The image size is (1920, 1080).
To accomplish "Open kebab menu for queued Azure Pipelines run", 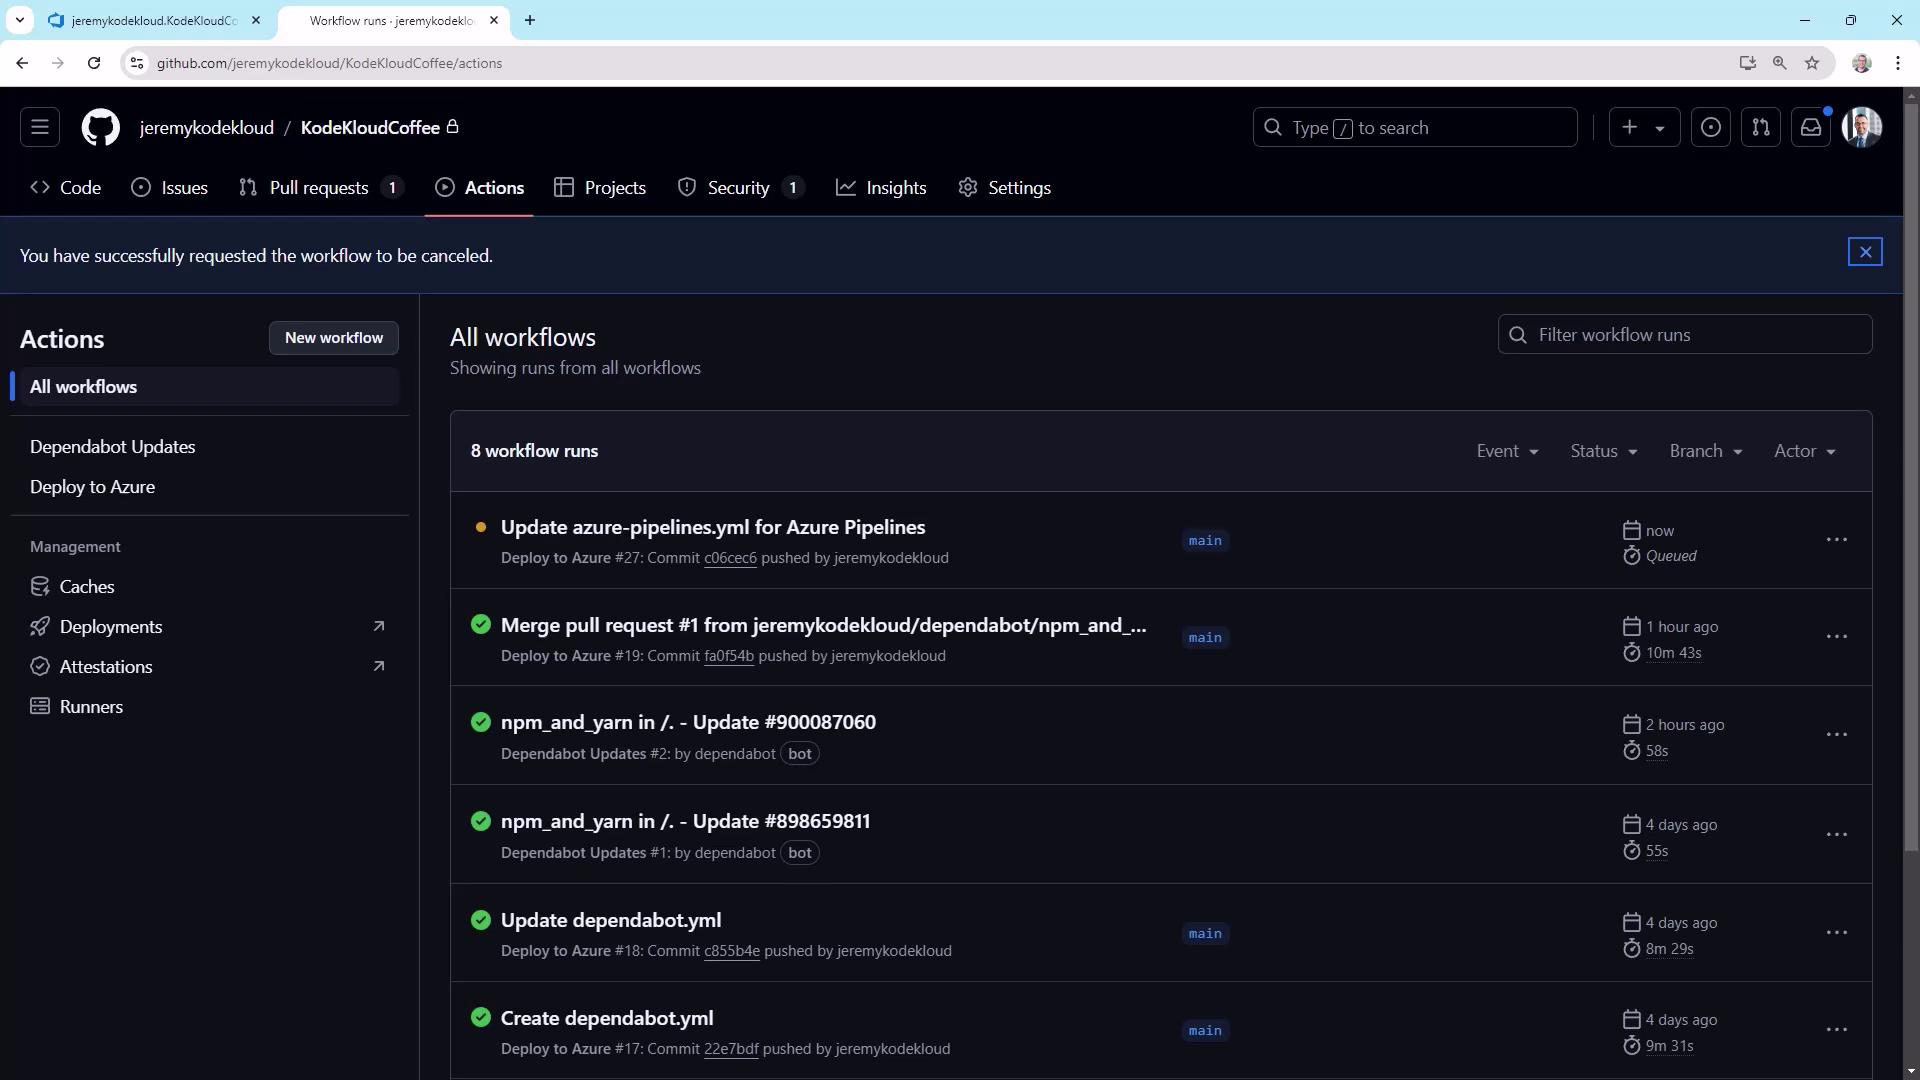I will pyautogui.click(x=1836, y=540).
